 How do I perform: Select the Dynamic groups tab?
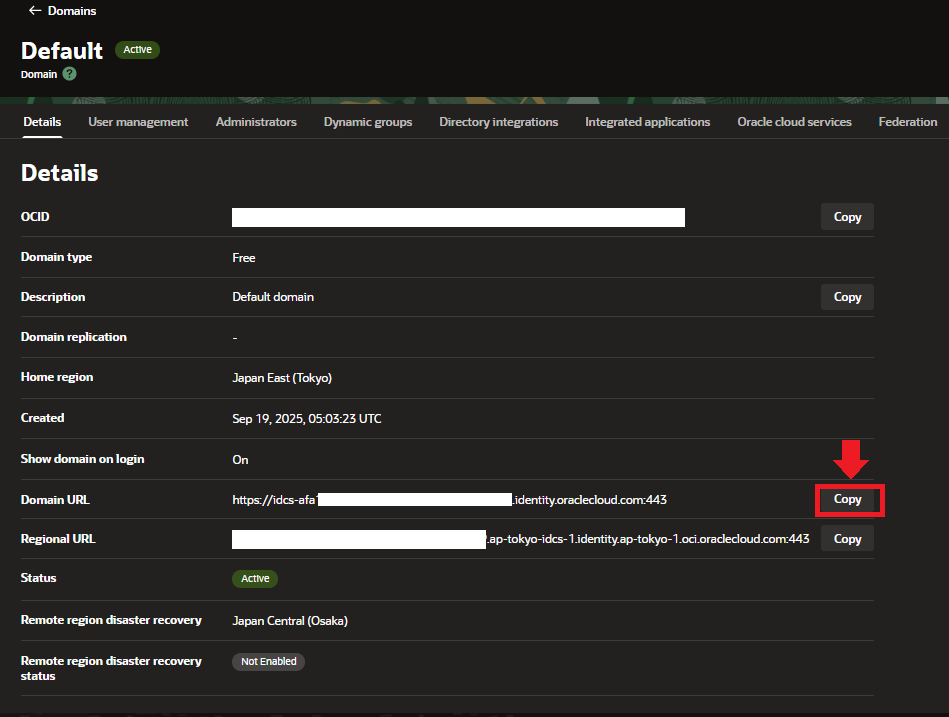point(367,121)
